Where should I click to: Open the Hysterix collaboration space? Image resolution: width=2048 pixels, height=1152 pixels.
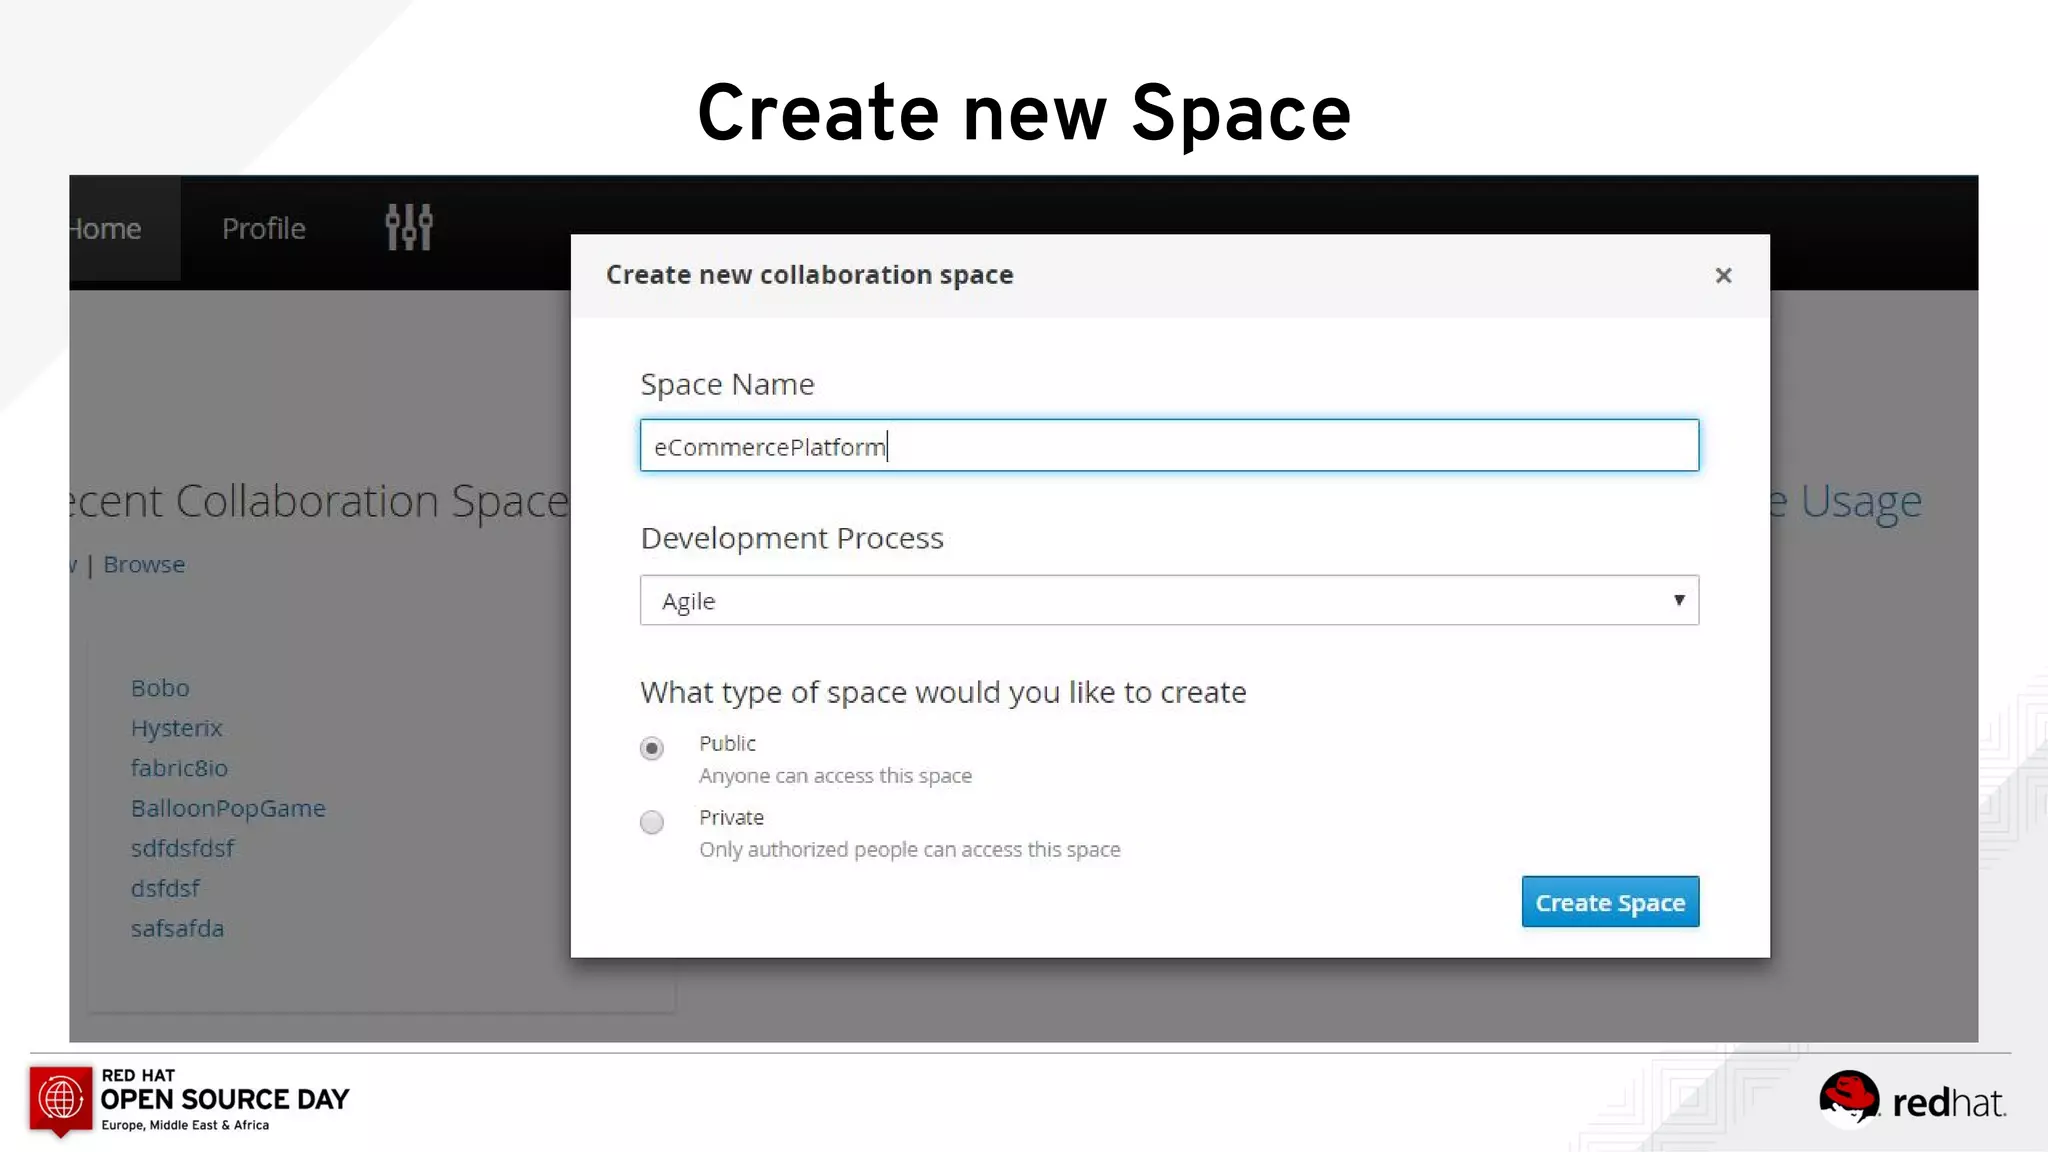(x=177, y=728)
